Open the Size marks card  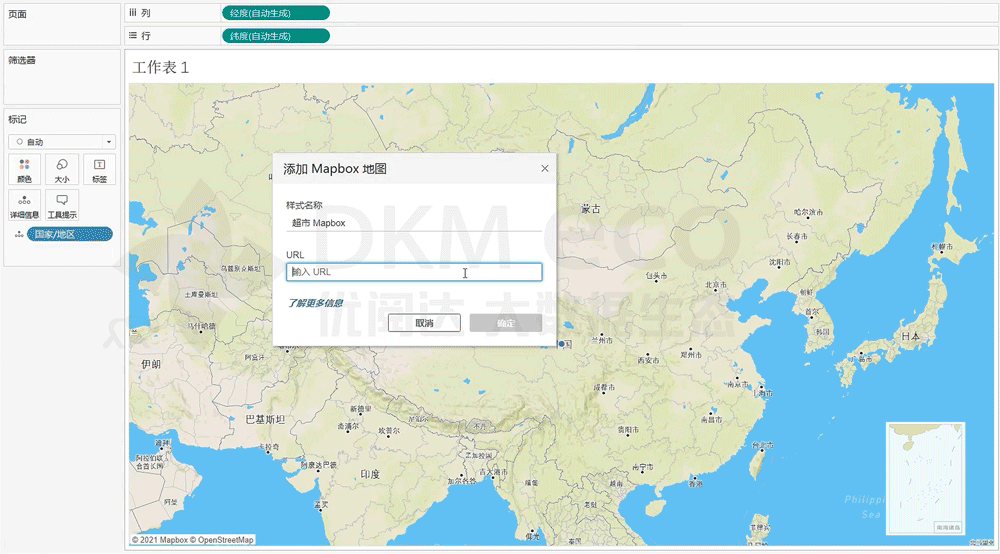[62, 170]
